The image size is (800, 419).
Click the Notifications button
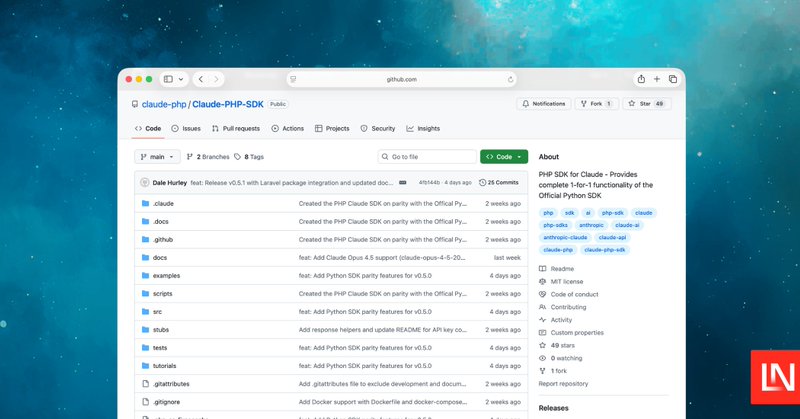543,104
